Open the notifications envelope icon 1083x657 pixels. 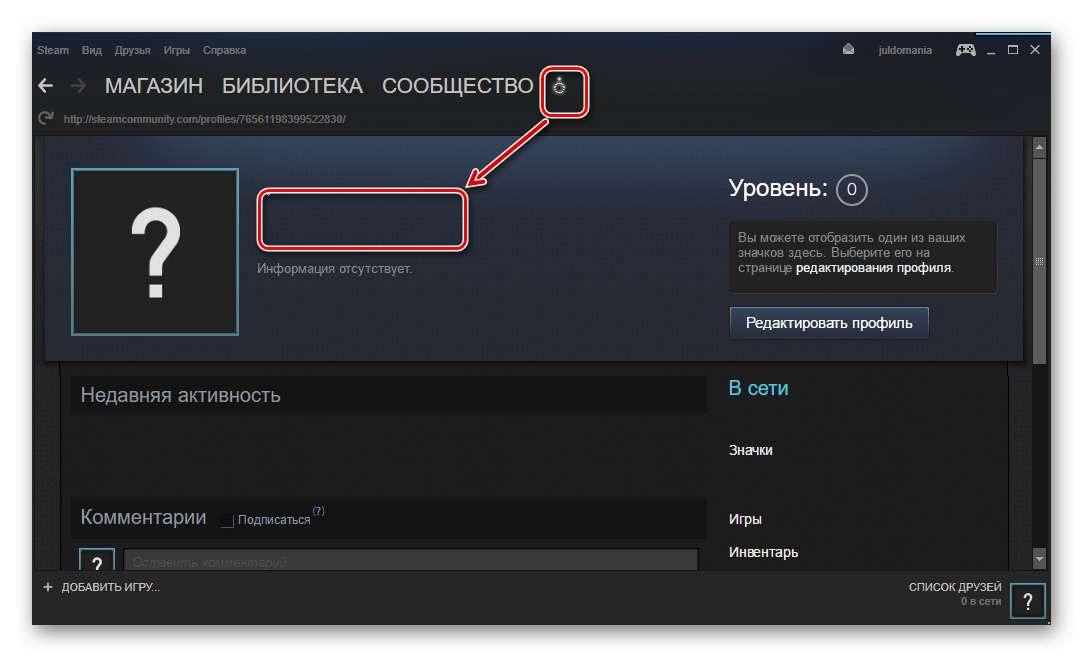(848, 49)
